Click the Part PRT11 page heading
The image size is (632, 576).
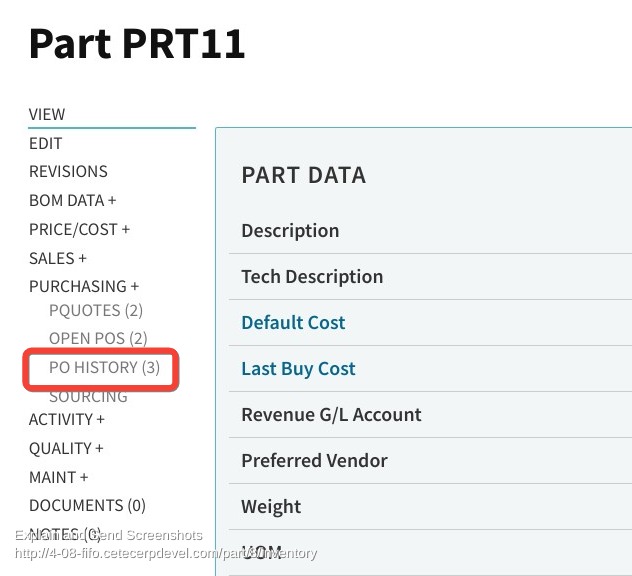coord(137,44)
